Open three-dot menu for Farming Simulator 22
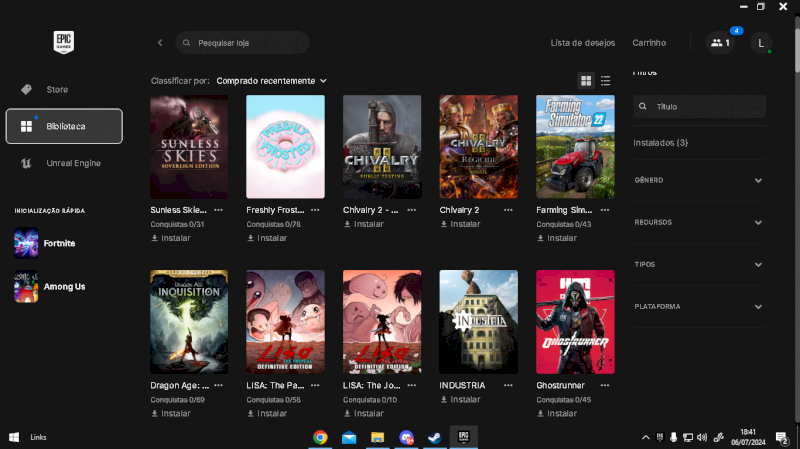The image size is (800, 449). (605, 210)
